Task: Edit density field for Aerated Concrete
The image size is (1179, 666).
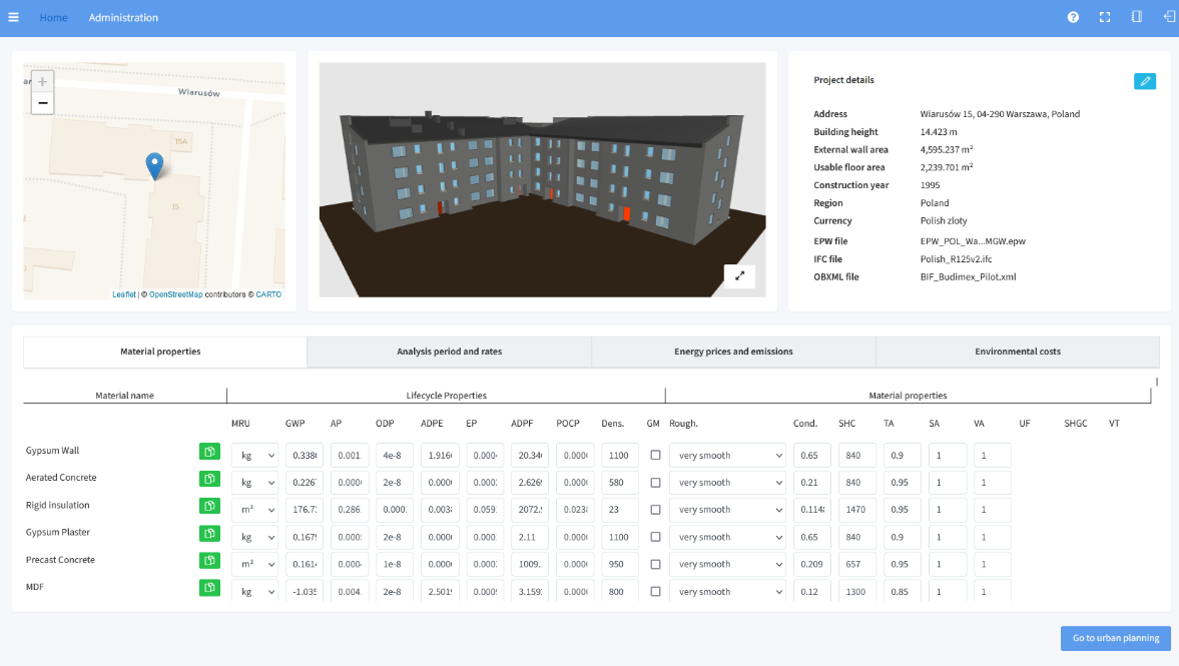Action: (620, 483)
